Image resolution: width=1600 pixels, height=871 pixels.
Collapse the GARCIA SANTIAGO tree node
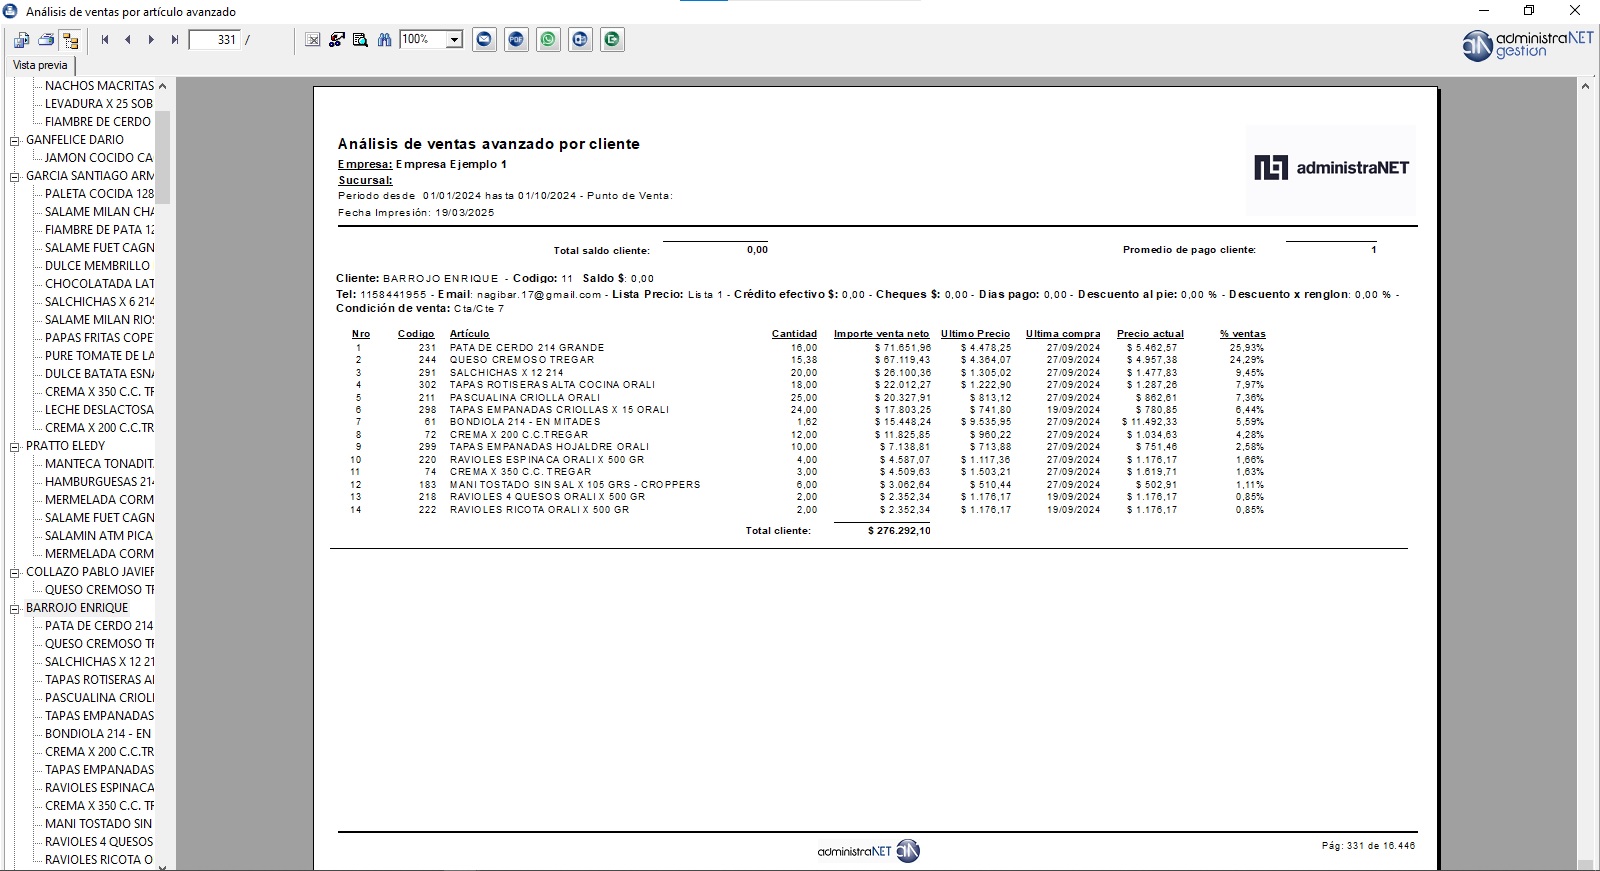coord(15,177)
